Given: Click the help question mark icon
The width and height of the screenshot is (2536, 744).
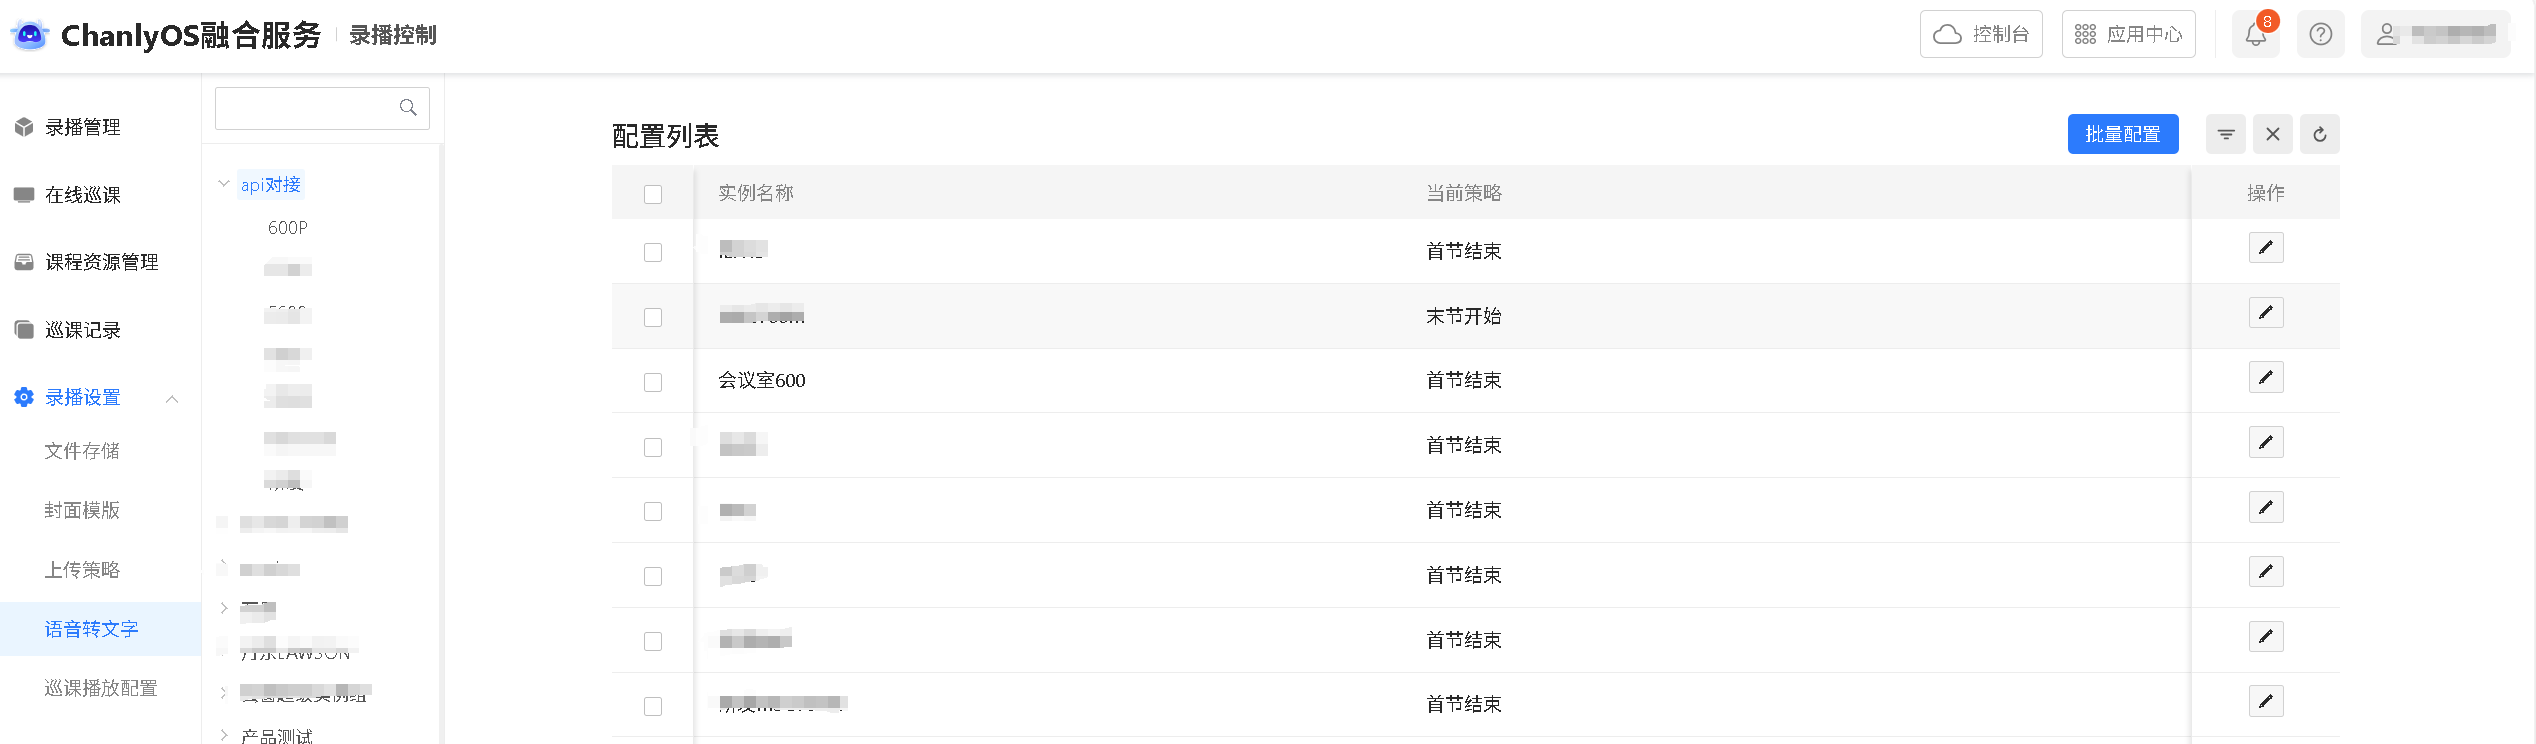Looking at the screenshot, I should (2320, 35).
